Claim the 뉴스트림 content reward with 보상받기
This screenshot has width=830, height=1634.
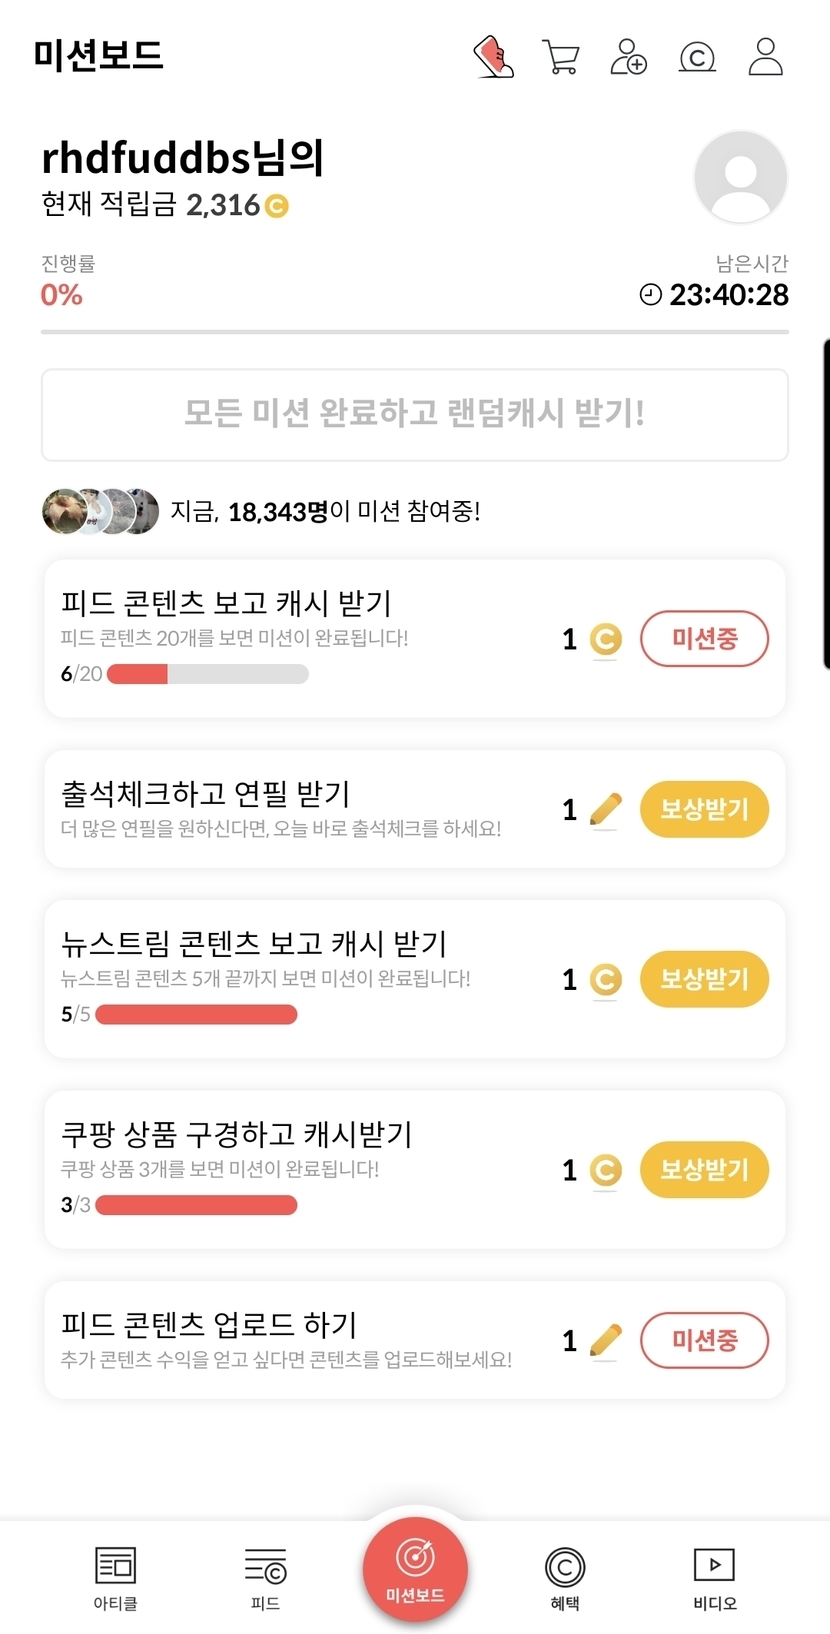(704, 979)
